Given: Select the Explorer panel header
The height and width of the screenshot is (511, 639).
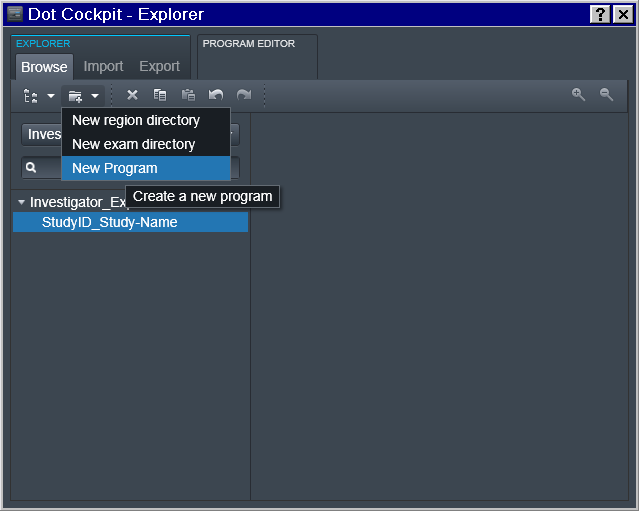Looking at the screenshot, I should (x=43, y=44).
